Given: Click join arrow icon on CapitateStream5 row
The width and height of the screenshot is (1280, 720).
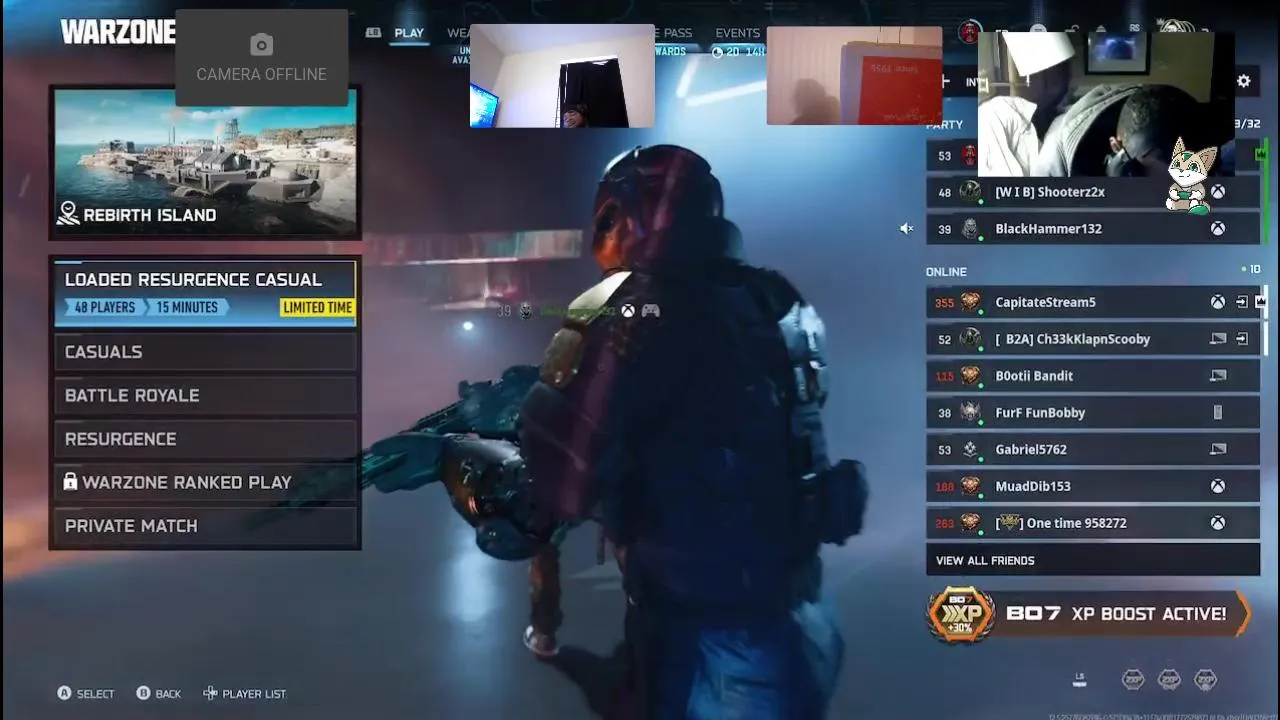Looking at the screenshot, I should click(x=1241, y=302).
